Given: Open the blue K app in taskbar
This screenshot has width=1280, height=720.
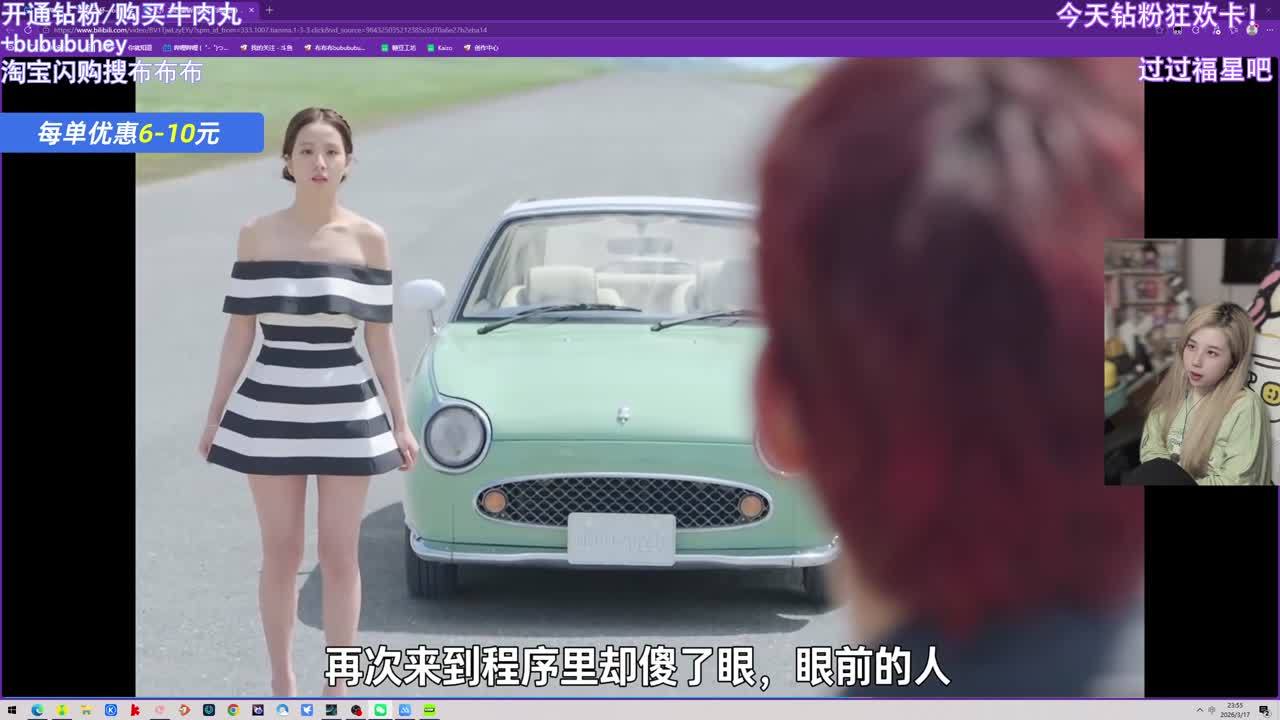Looking at the screenshot, I should [x=110, y=710].
